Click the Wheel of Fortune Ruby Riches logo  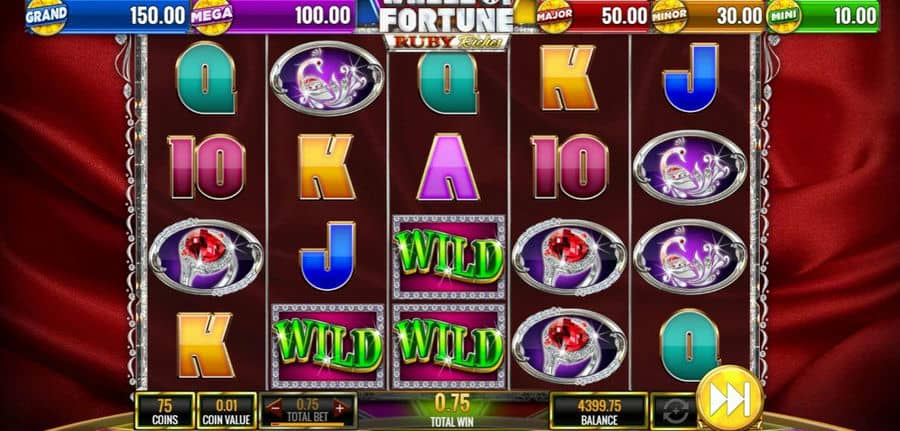point(446,24)
